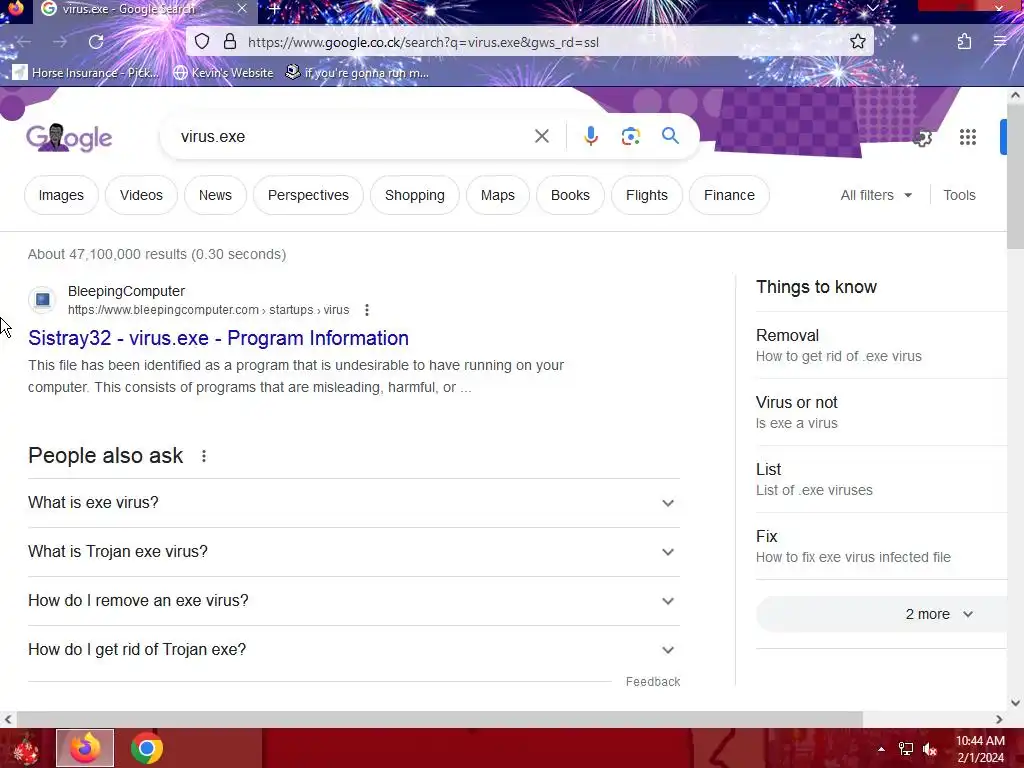
Task: Click BleepingComputer site favicon
Action: (x=42, y=300)
